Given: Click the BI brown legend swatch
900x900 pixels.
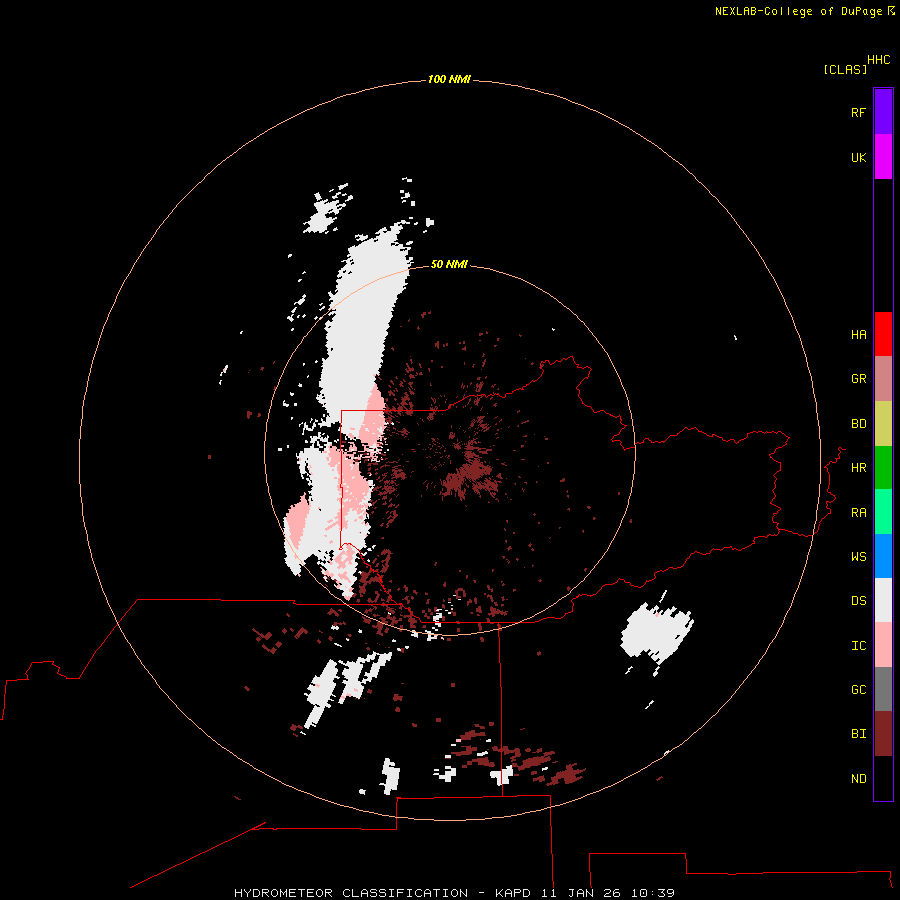Looking at the screenshot, I should pyautogui.click(x=883, y=734).
